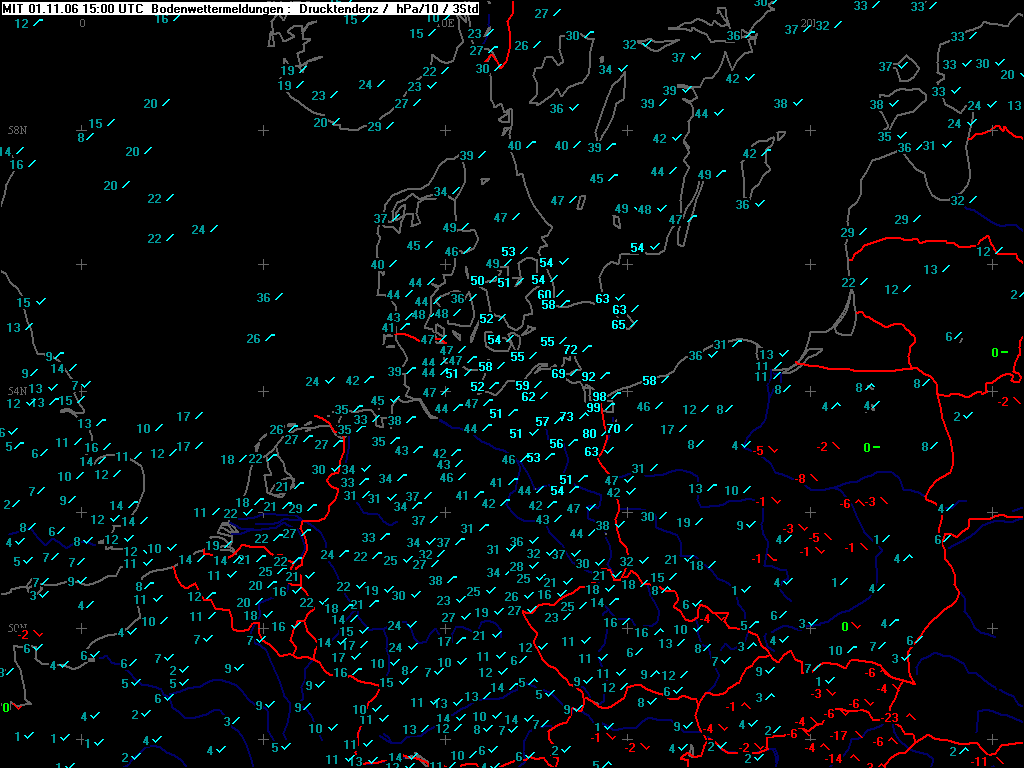Click the 58N latitude label
The width and height of the screenshot is (1024, 768).
(18, 130)
